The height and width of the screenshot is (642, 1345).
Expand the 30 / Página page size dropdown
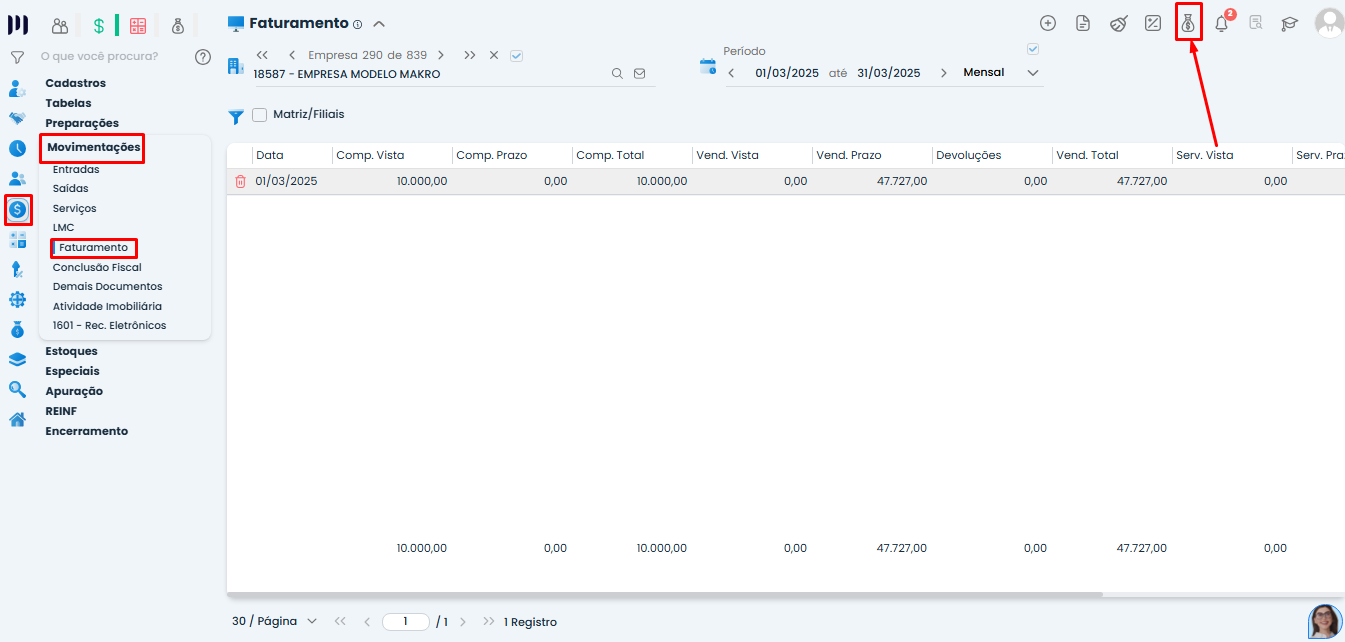click(x=274, y=621)
